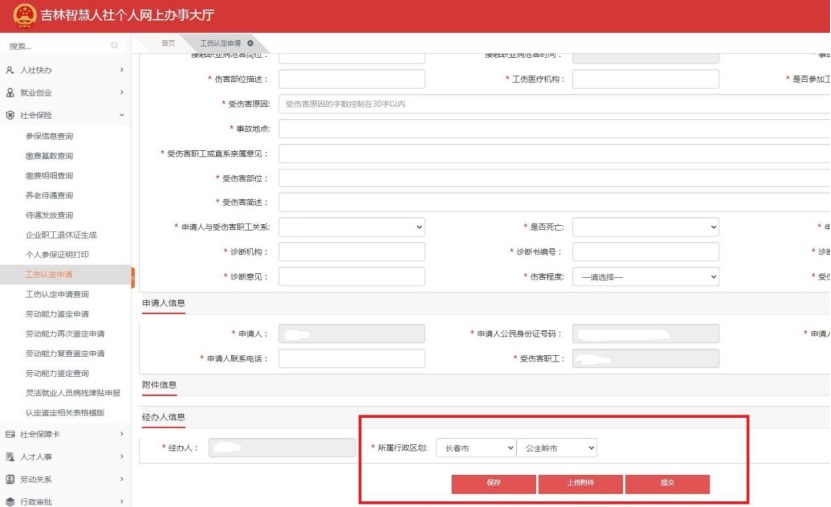Switch to the 首页 tab
Image resolution: width=831 pixels, height=507 pixels.
pos(168,43)
